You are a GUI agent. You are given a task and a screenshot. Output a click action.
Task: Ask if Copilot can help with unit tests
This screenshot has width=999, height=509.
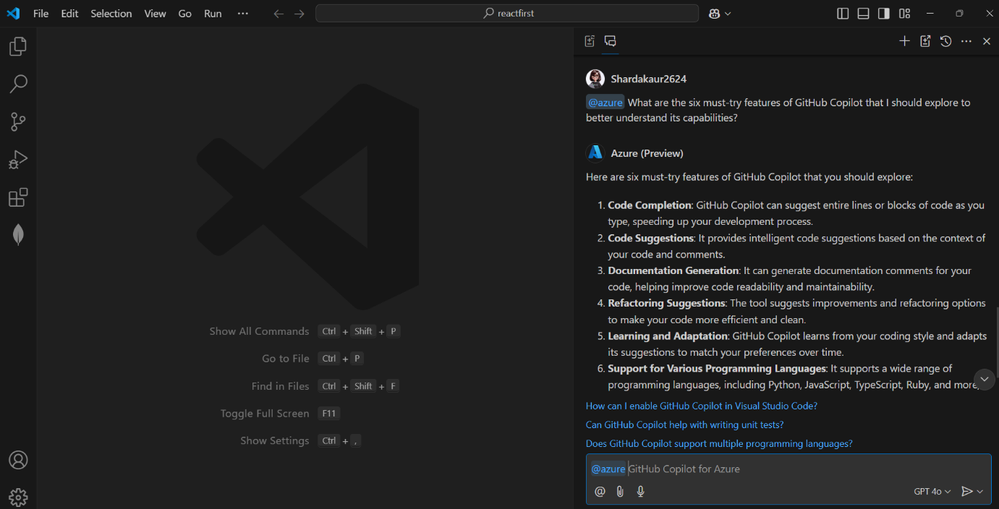(684, 424)
